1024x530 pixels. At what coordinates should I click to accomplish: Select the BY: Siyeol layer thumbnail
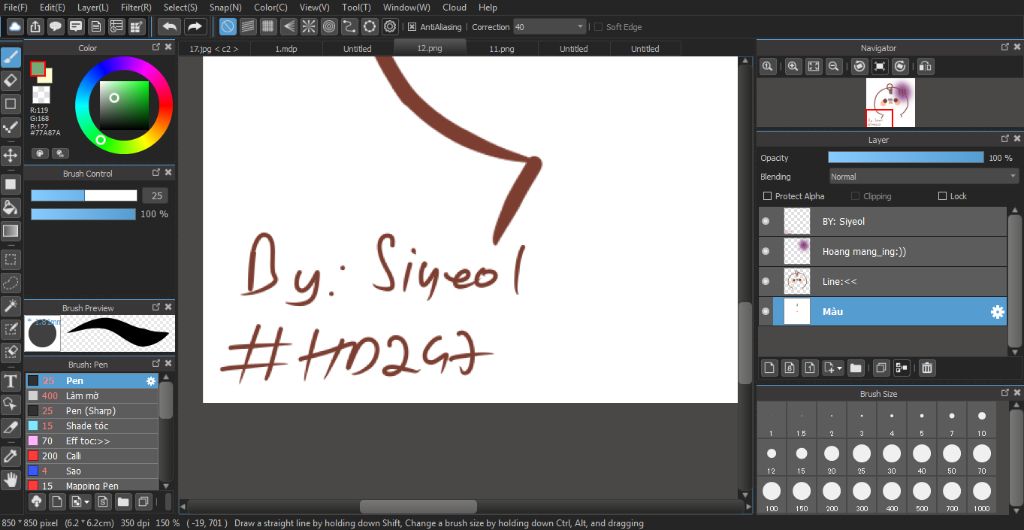(797, 221)
